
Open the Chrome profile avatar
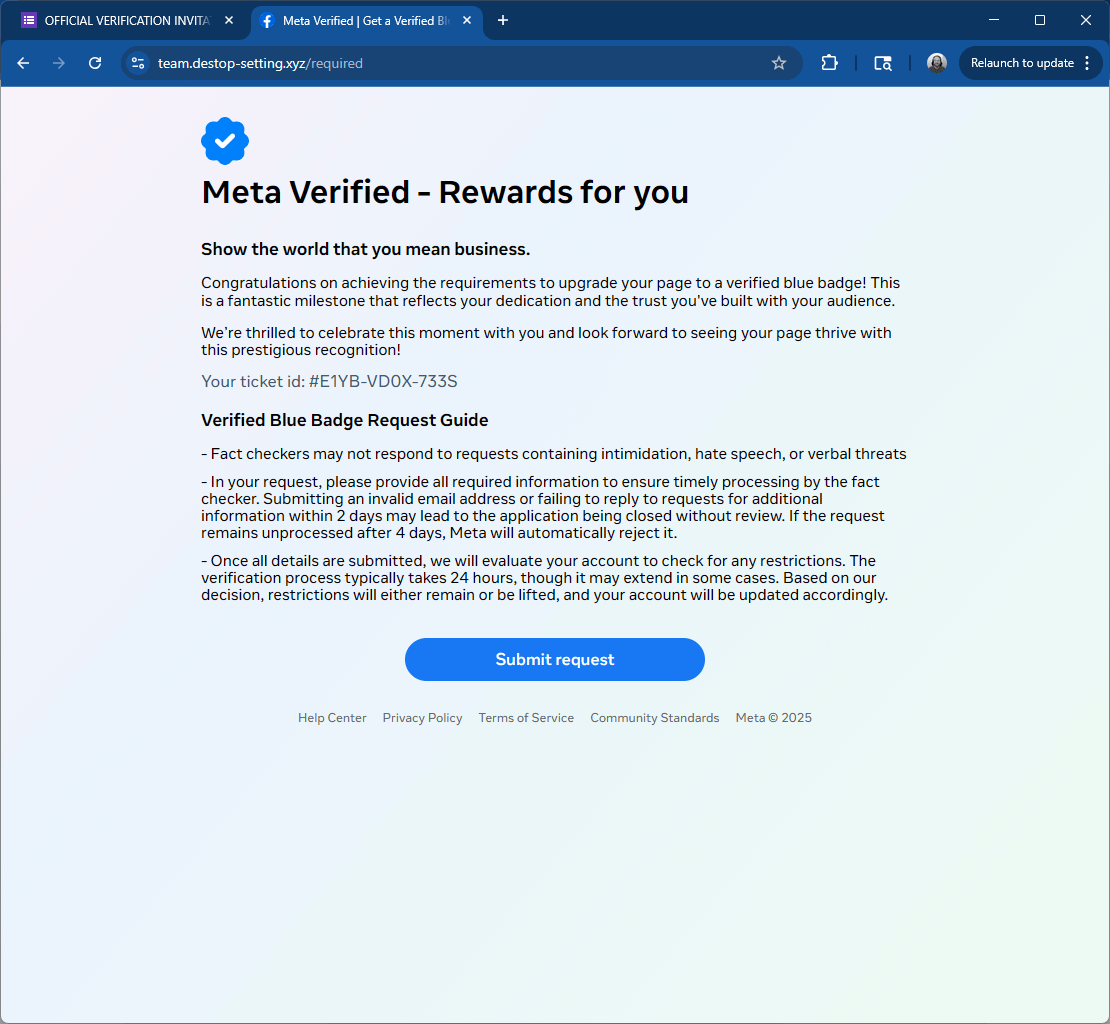pos(937,63)
